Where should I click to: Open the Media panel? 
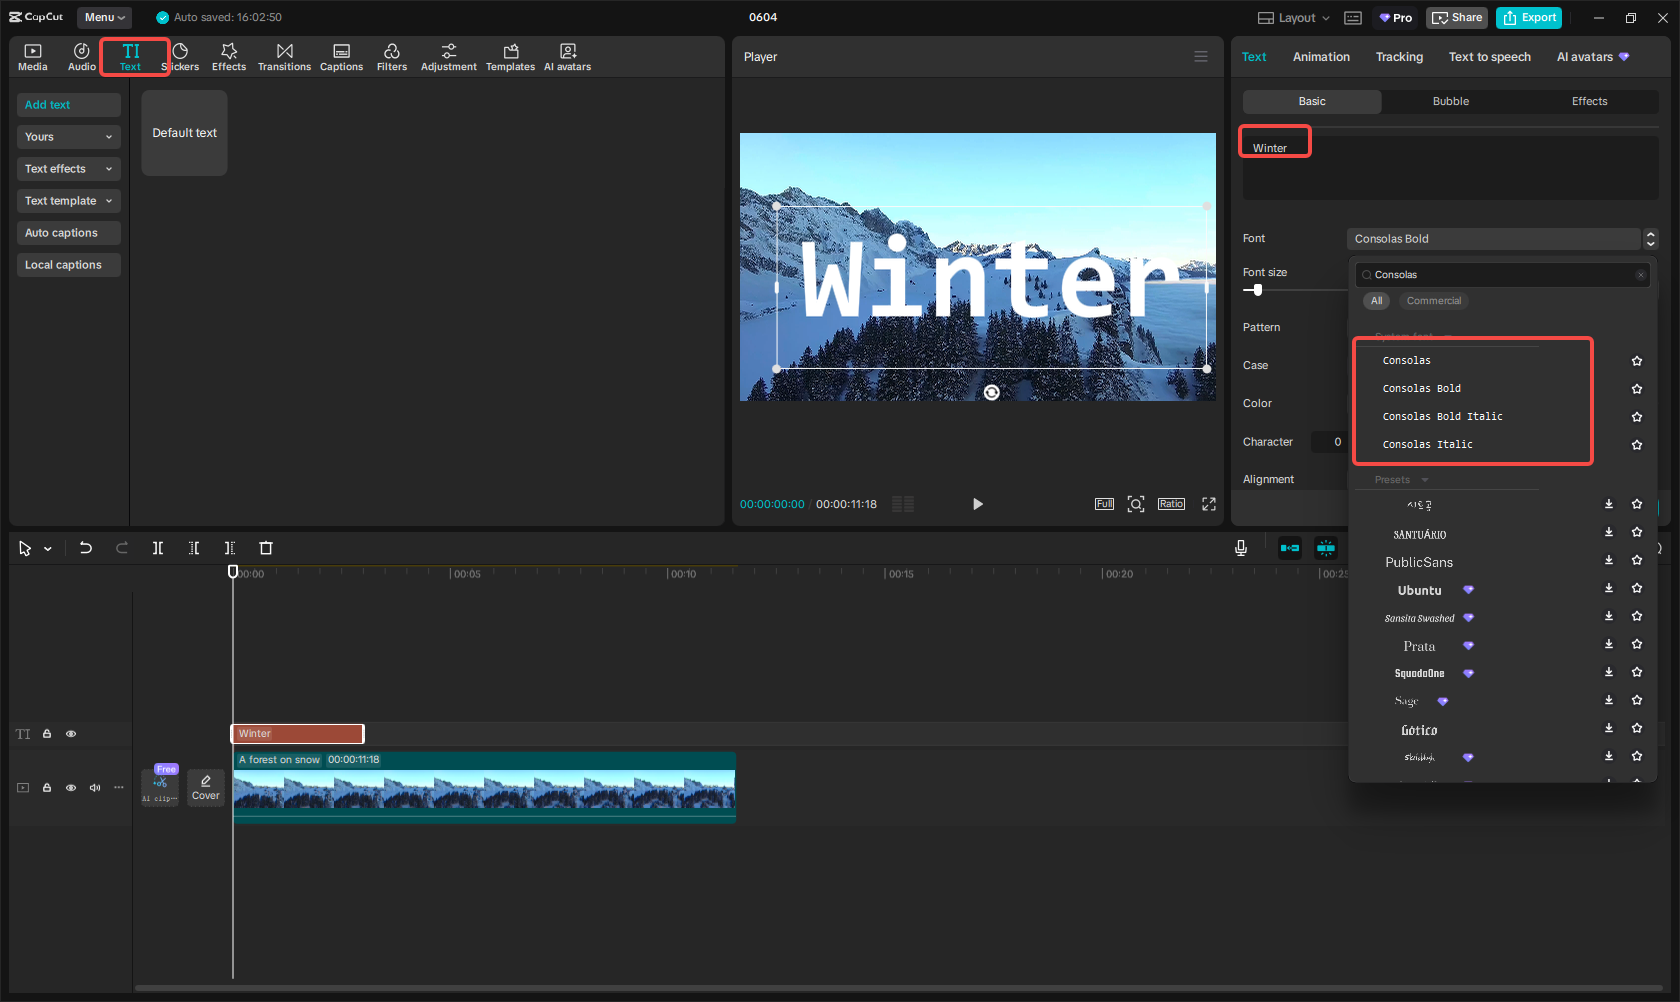[32, 56]
